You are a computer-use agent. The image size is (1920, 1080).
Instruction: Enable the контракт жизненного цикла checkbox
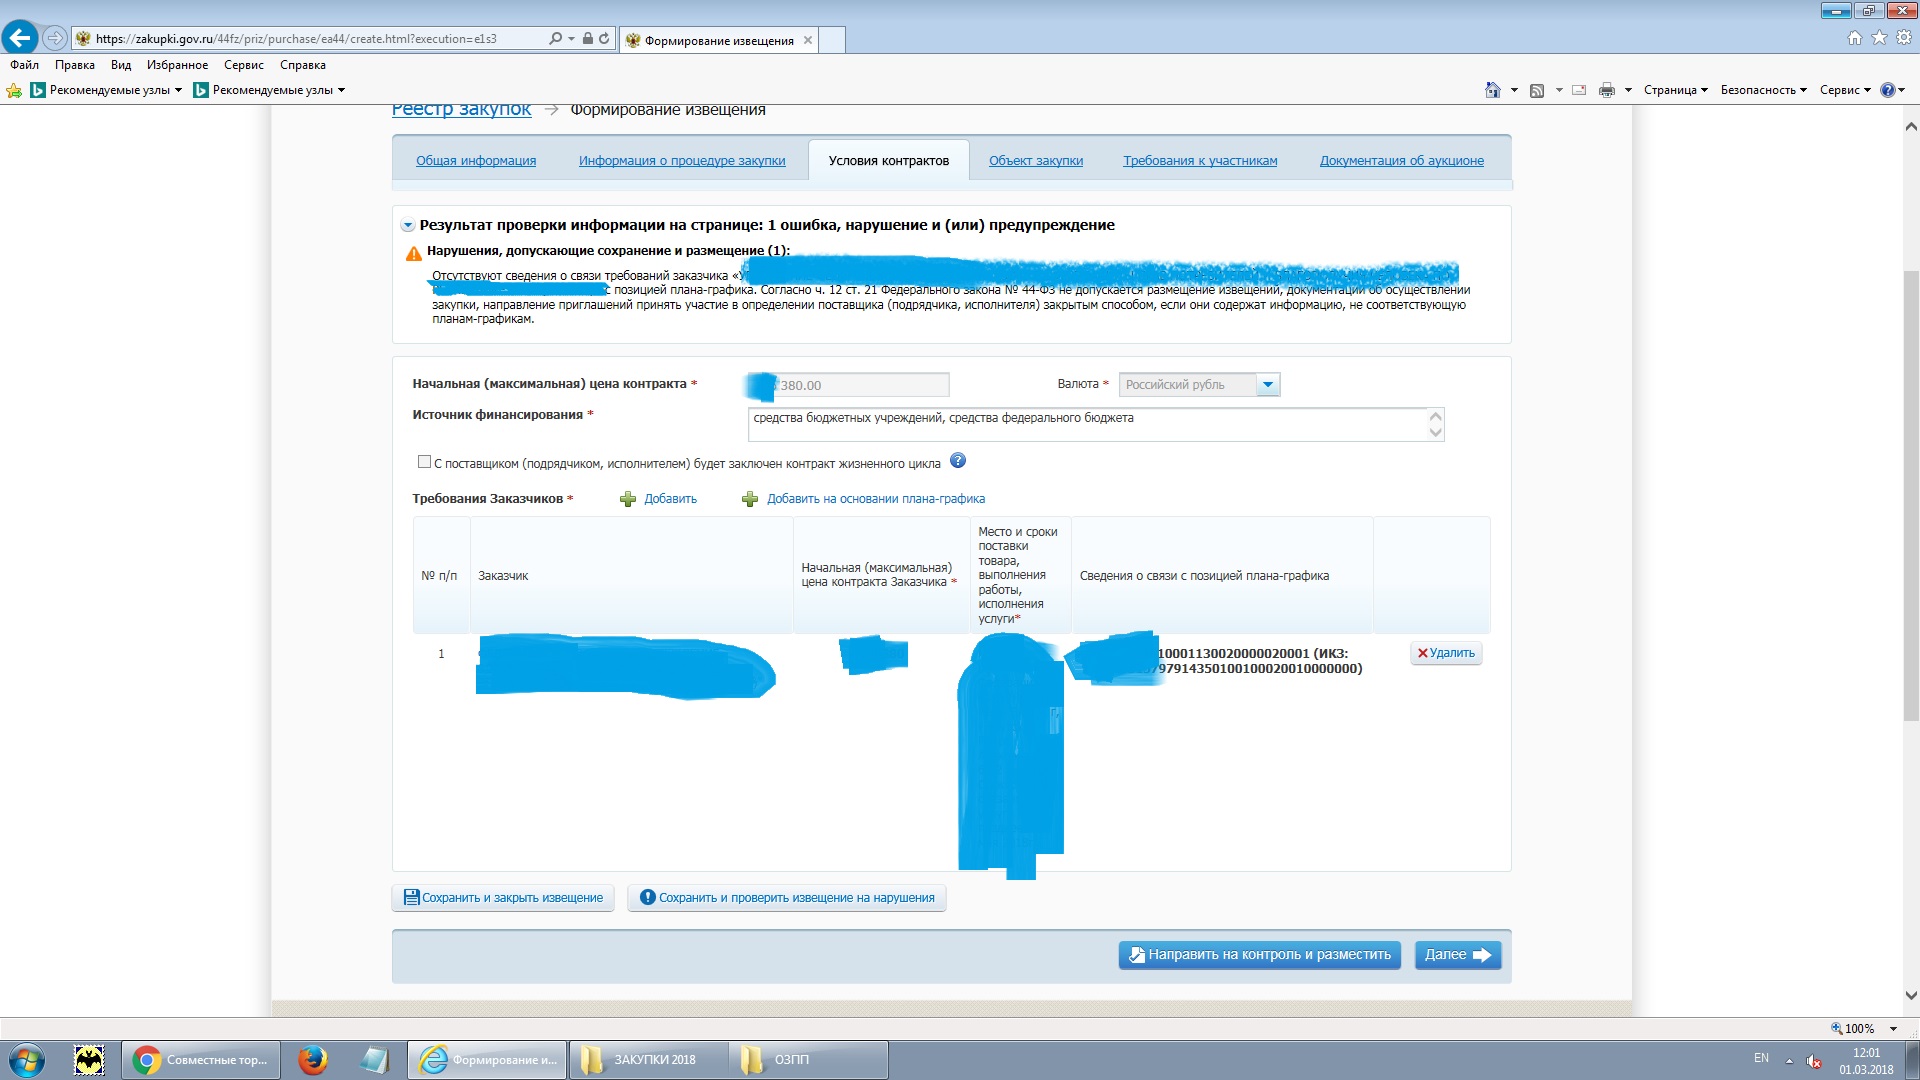coord(424,462)
